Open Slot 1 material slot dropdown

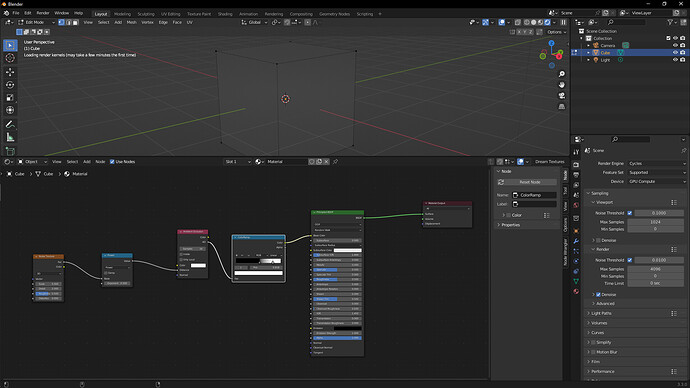coord(238,162)
